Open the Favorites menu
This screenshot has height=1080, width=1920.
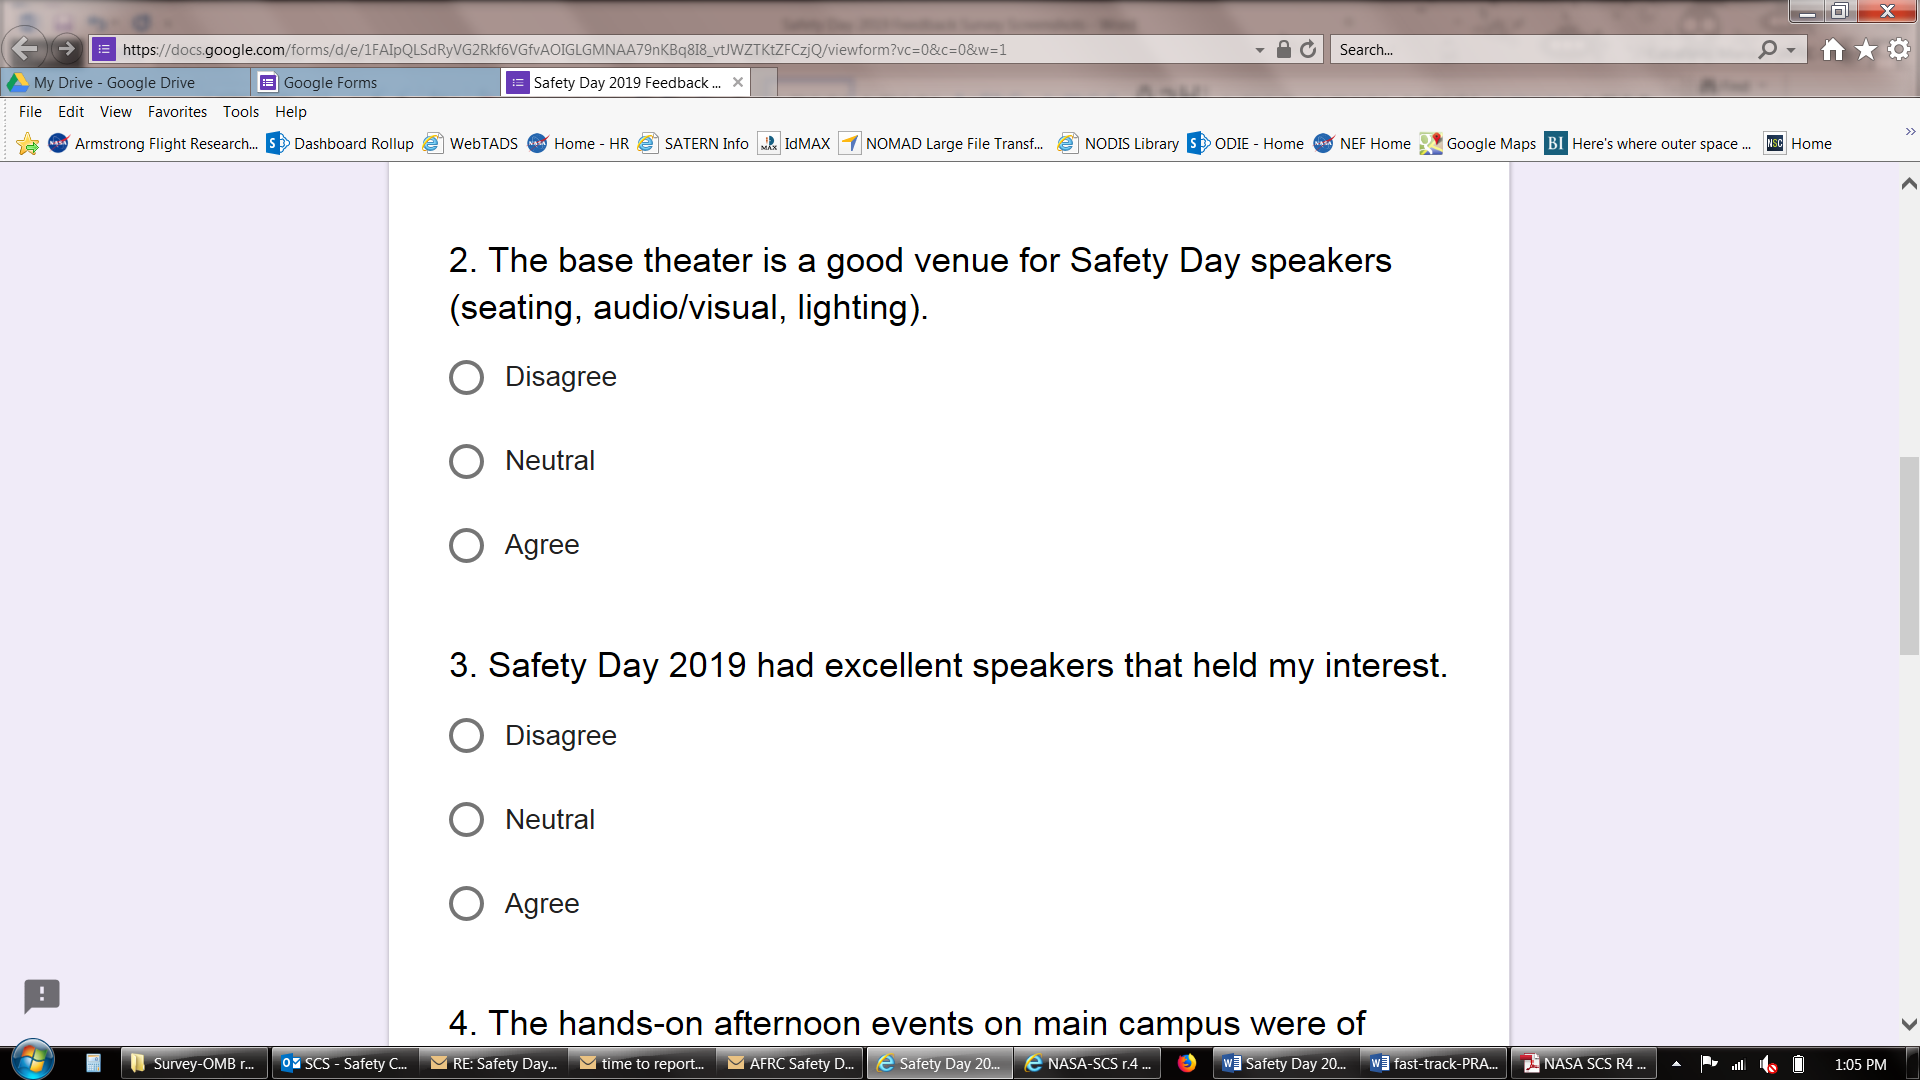coord(177,112)
